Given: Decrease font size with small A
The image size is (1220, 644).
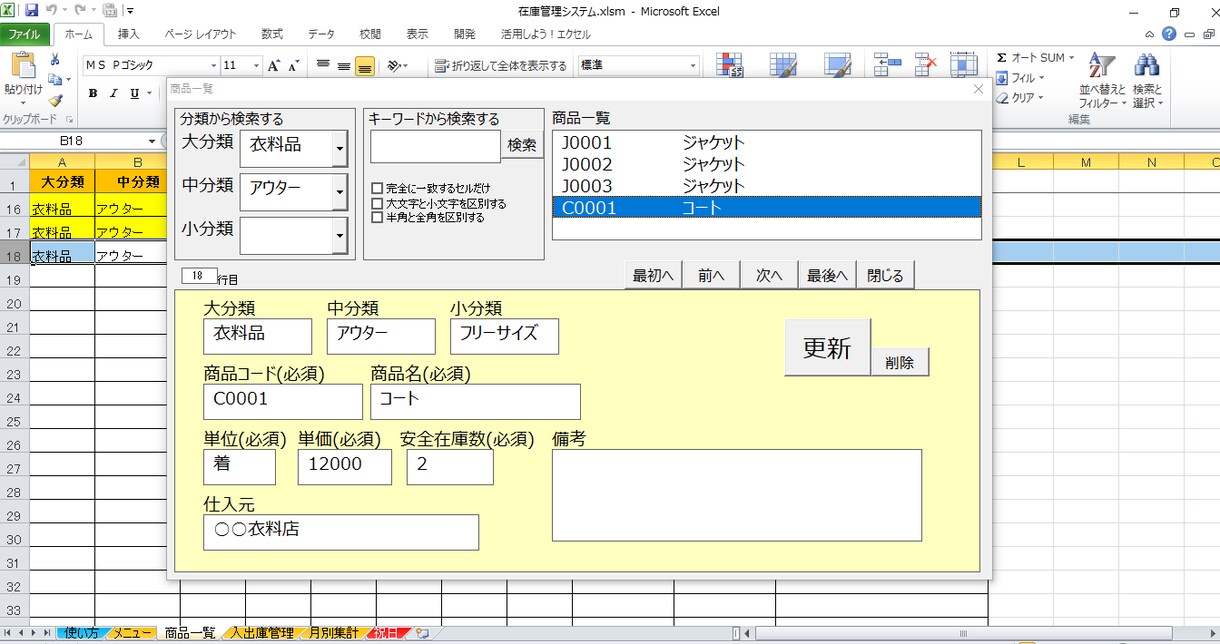Looking at the screenshot, I should point(293,66).
